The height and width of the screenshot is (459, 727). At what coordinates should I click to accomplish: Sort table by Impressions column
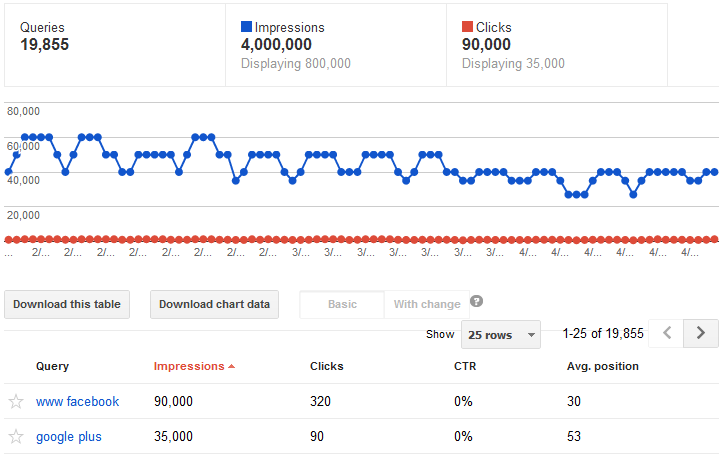coord(189,366)
